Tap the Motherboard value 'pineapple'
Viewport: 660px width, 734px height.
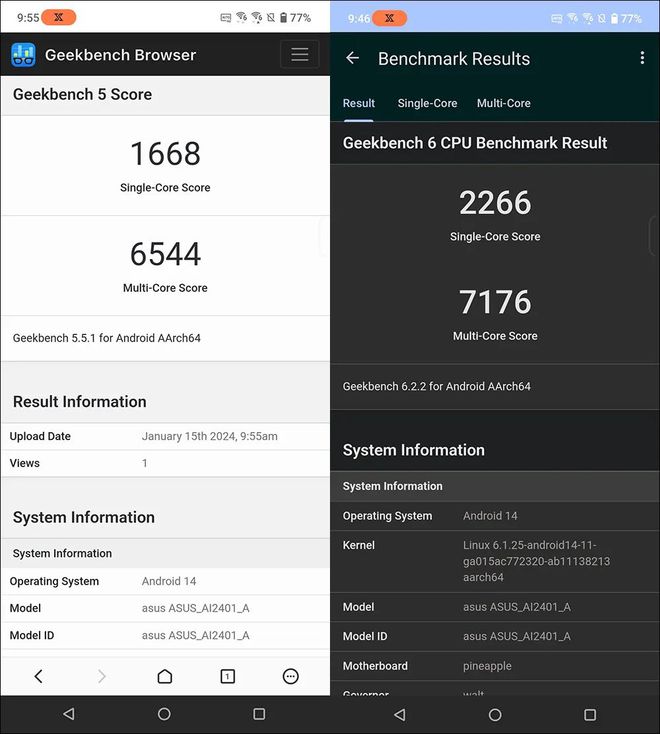coord(487,666)
